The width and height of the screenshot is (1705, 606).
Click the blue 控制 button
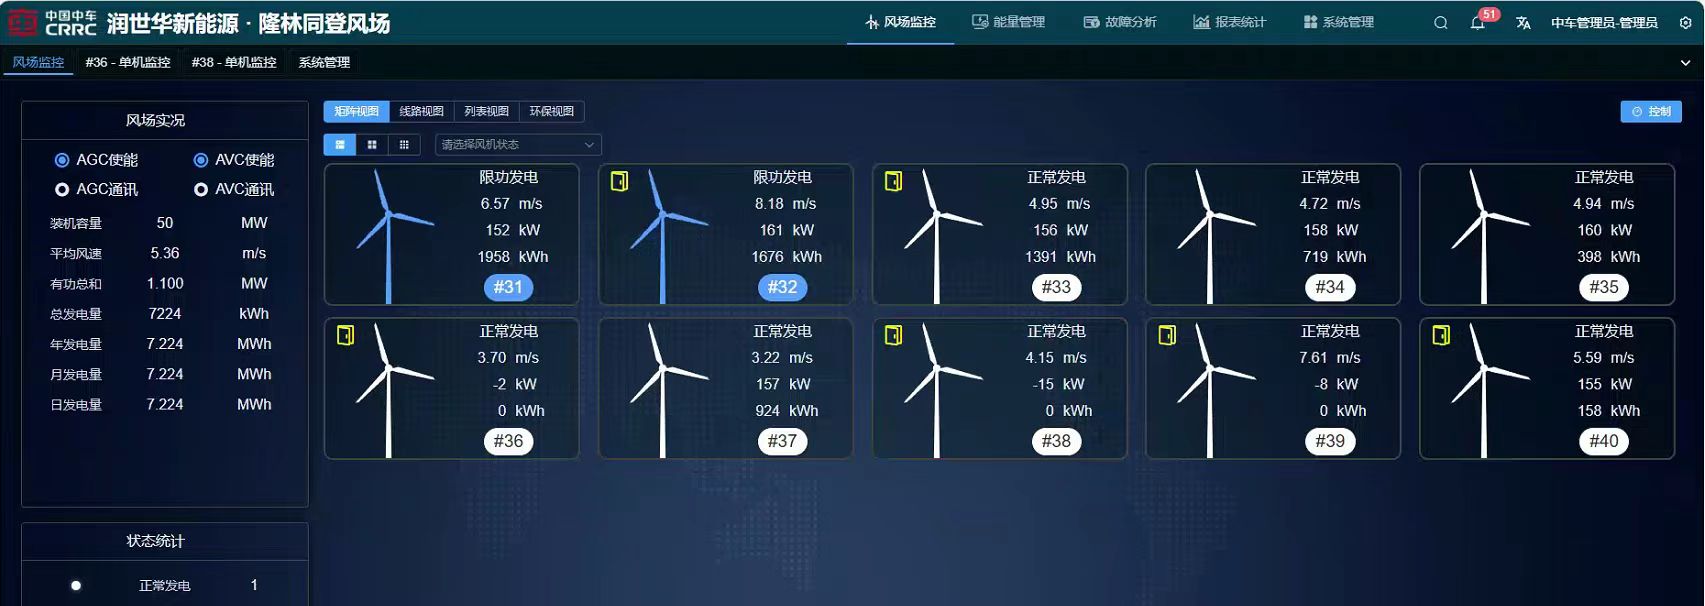click(x=1651, y=112)
